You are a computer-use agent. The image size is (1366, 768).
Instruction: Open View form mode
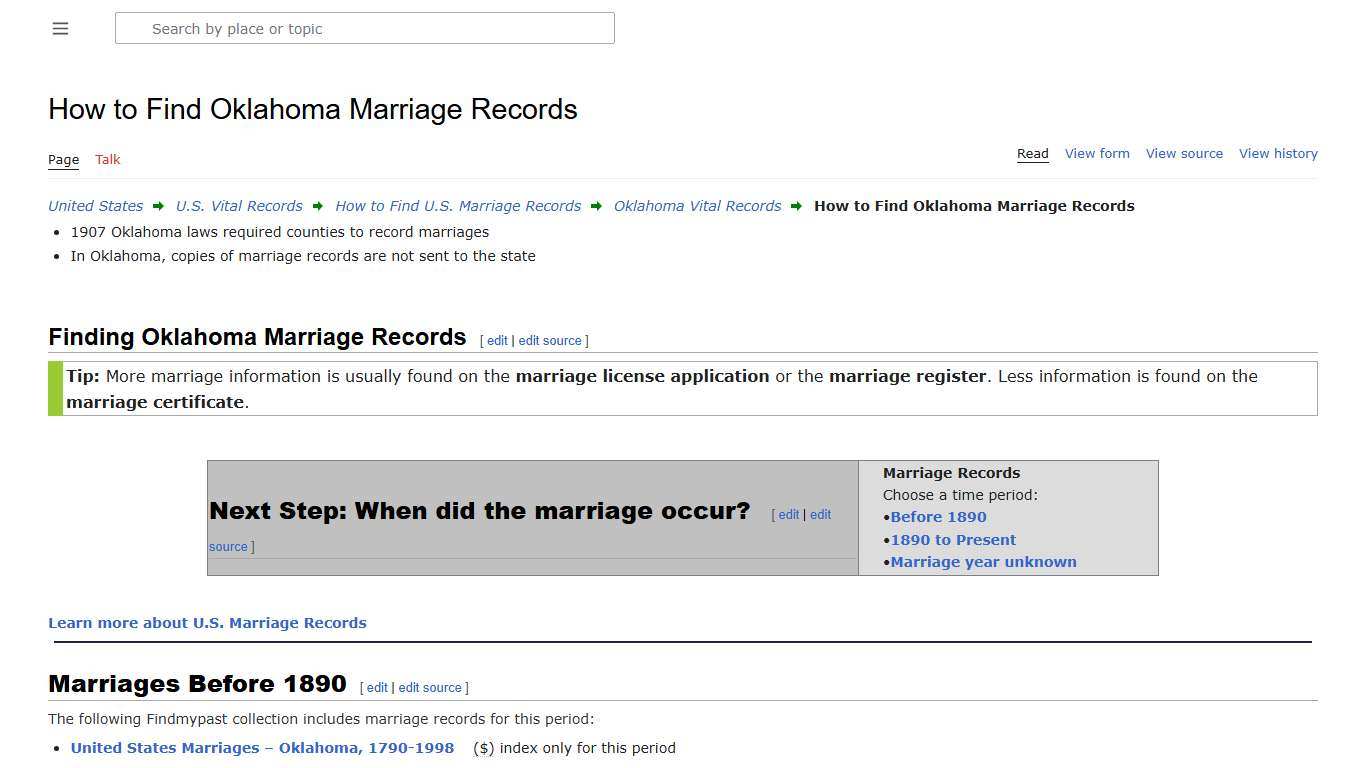click(1096, 153)
